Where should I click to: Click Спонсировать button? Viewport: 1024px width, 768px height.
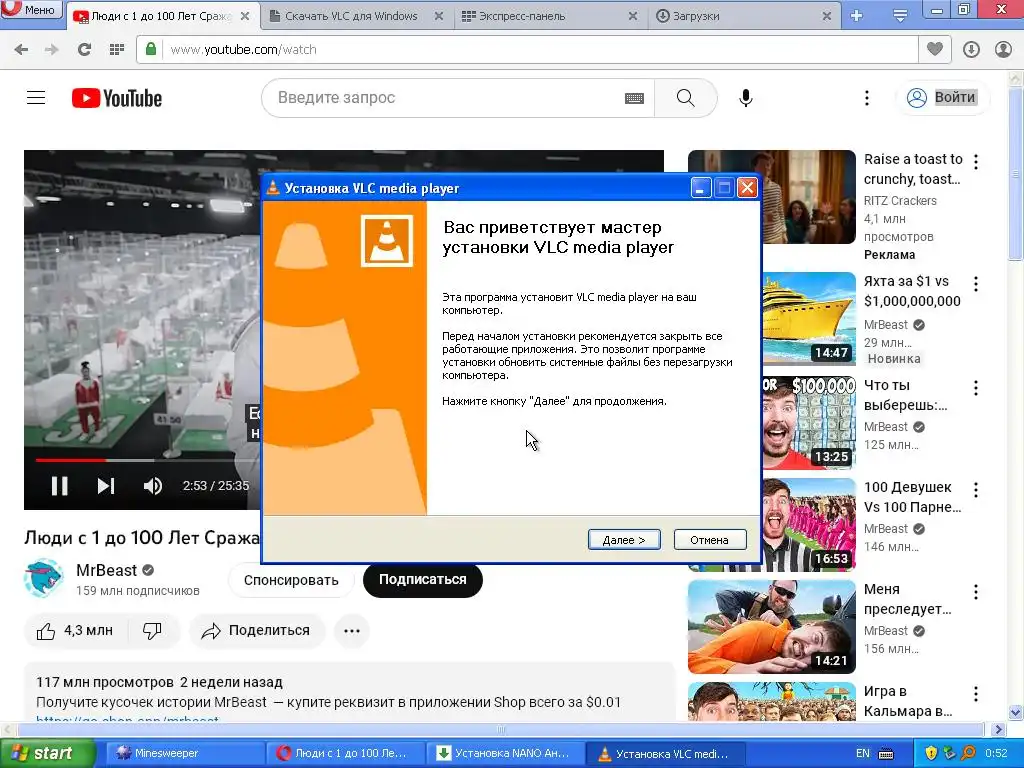click(x=291, y=580)
